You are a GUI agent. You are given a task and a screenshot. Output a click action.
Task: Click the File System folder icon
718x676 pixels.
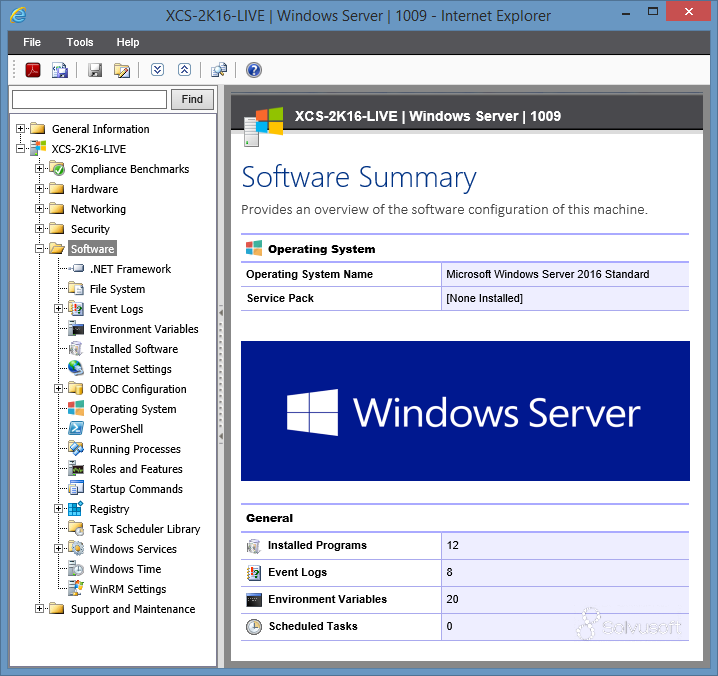point(76,289)
